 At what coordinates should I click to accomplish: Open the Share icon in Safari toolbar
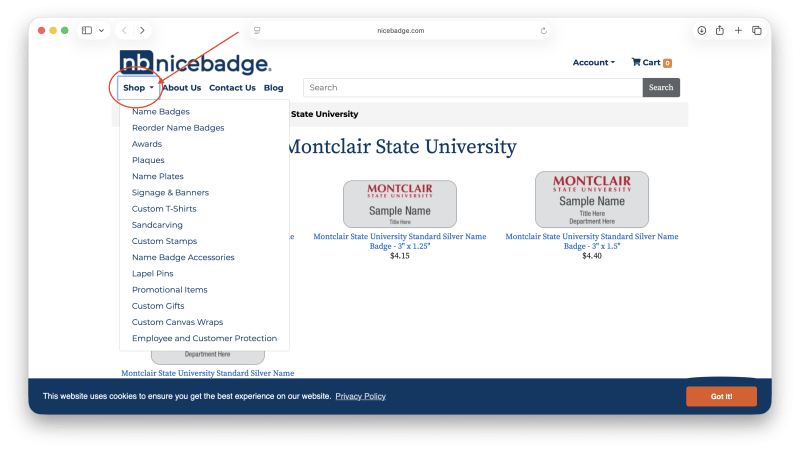pos(719,31)
